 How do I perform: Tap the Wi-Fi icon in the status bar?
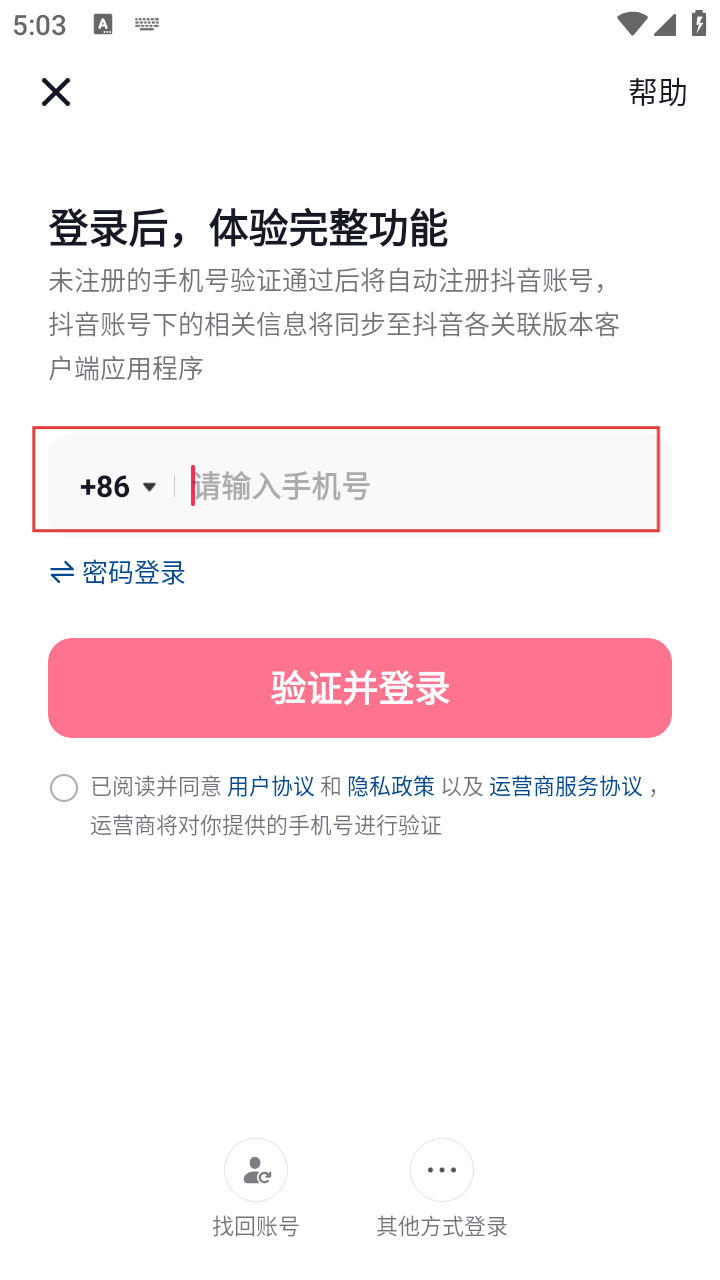(x=631, y=24)
